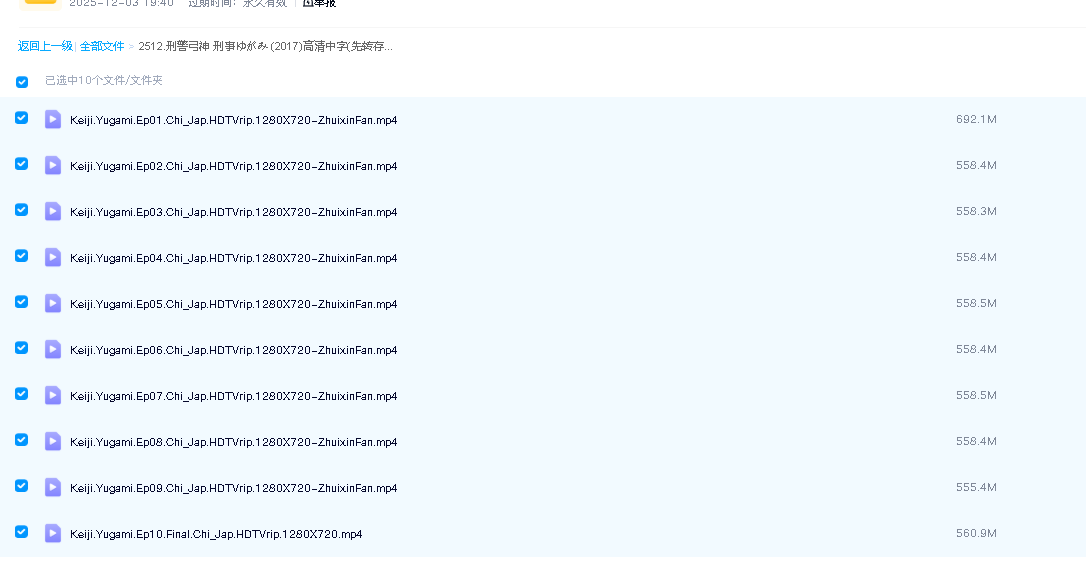Click the Ep09 video file icon
The height and width of the screenshot is (578, 1086).
click(x=53, y=488)
